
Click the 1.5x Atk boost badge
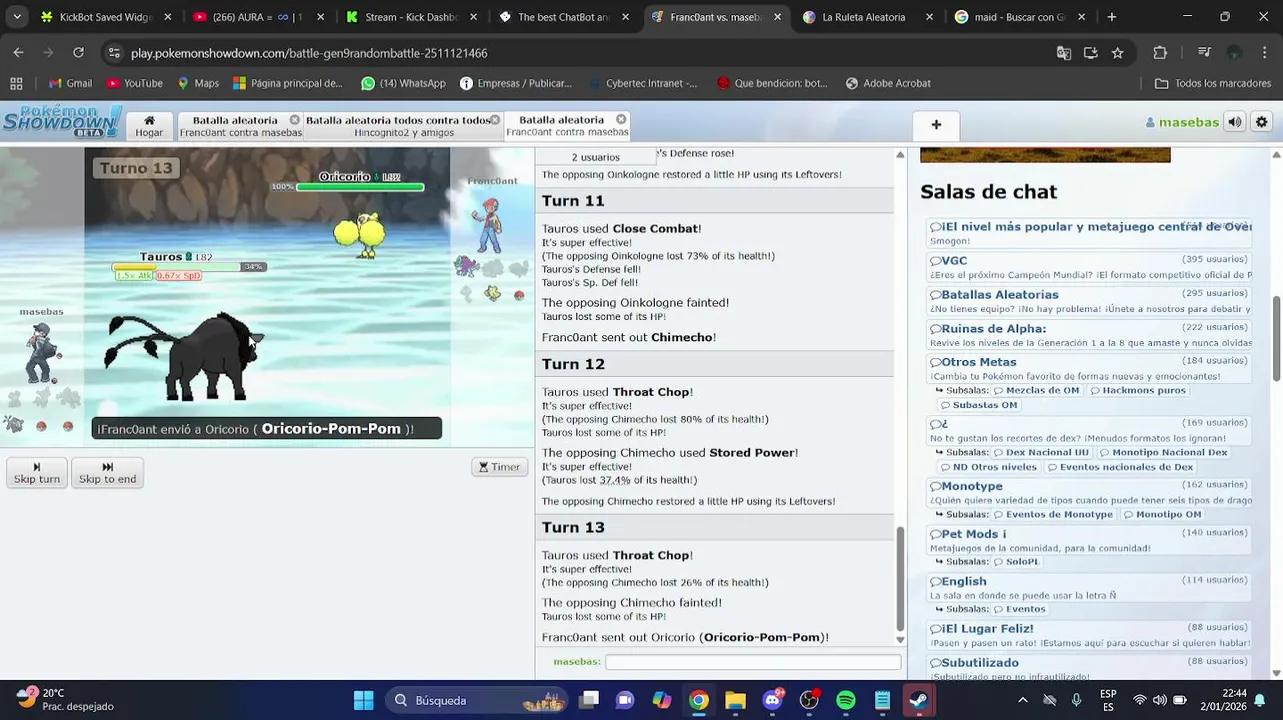133,275
